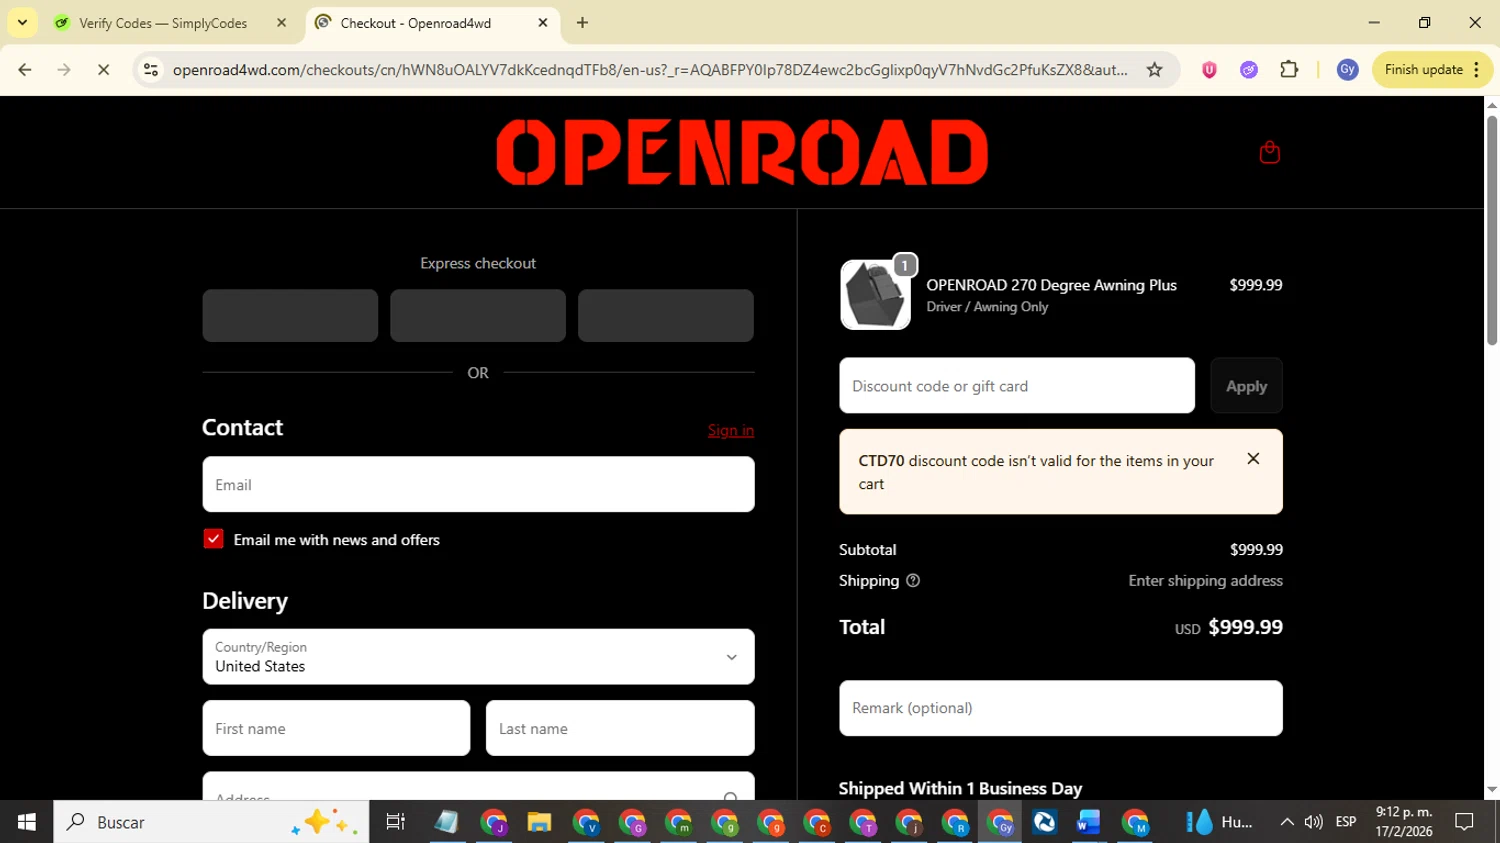Open the notepad app in taskbar
Image resolution: width=1500 pixels, height=843 pixels.
point(446,822)
